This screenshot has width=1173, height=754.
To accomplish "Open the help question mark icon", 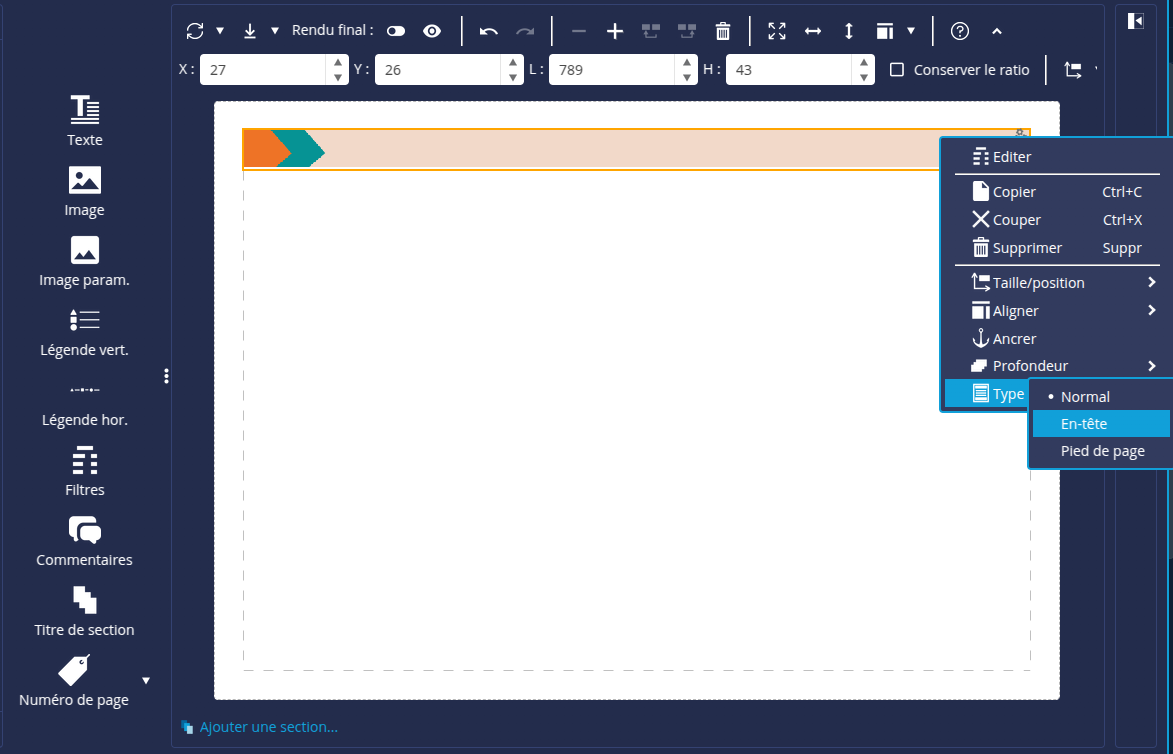I will pos(960,31).
